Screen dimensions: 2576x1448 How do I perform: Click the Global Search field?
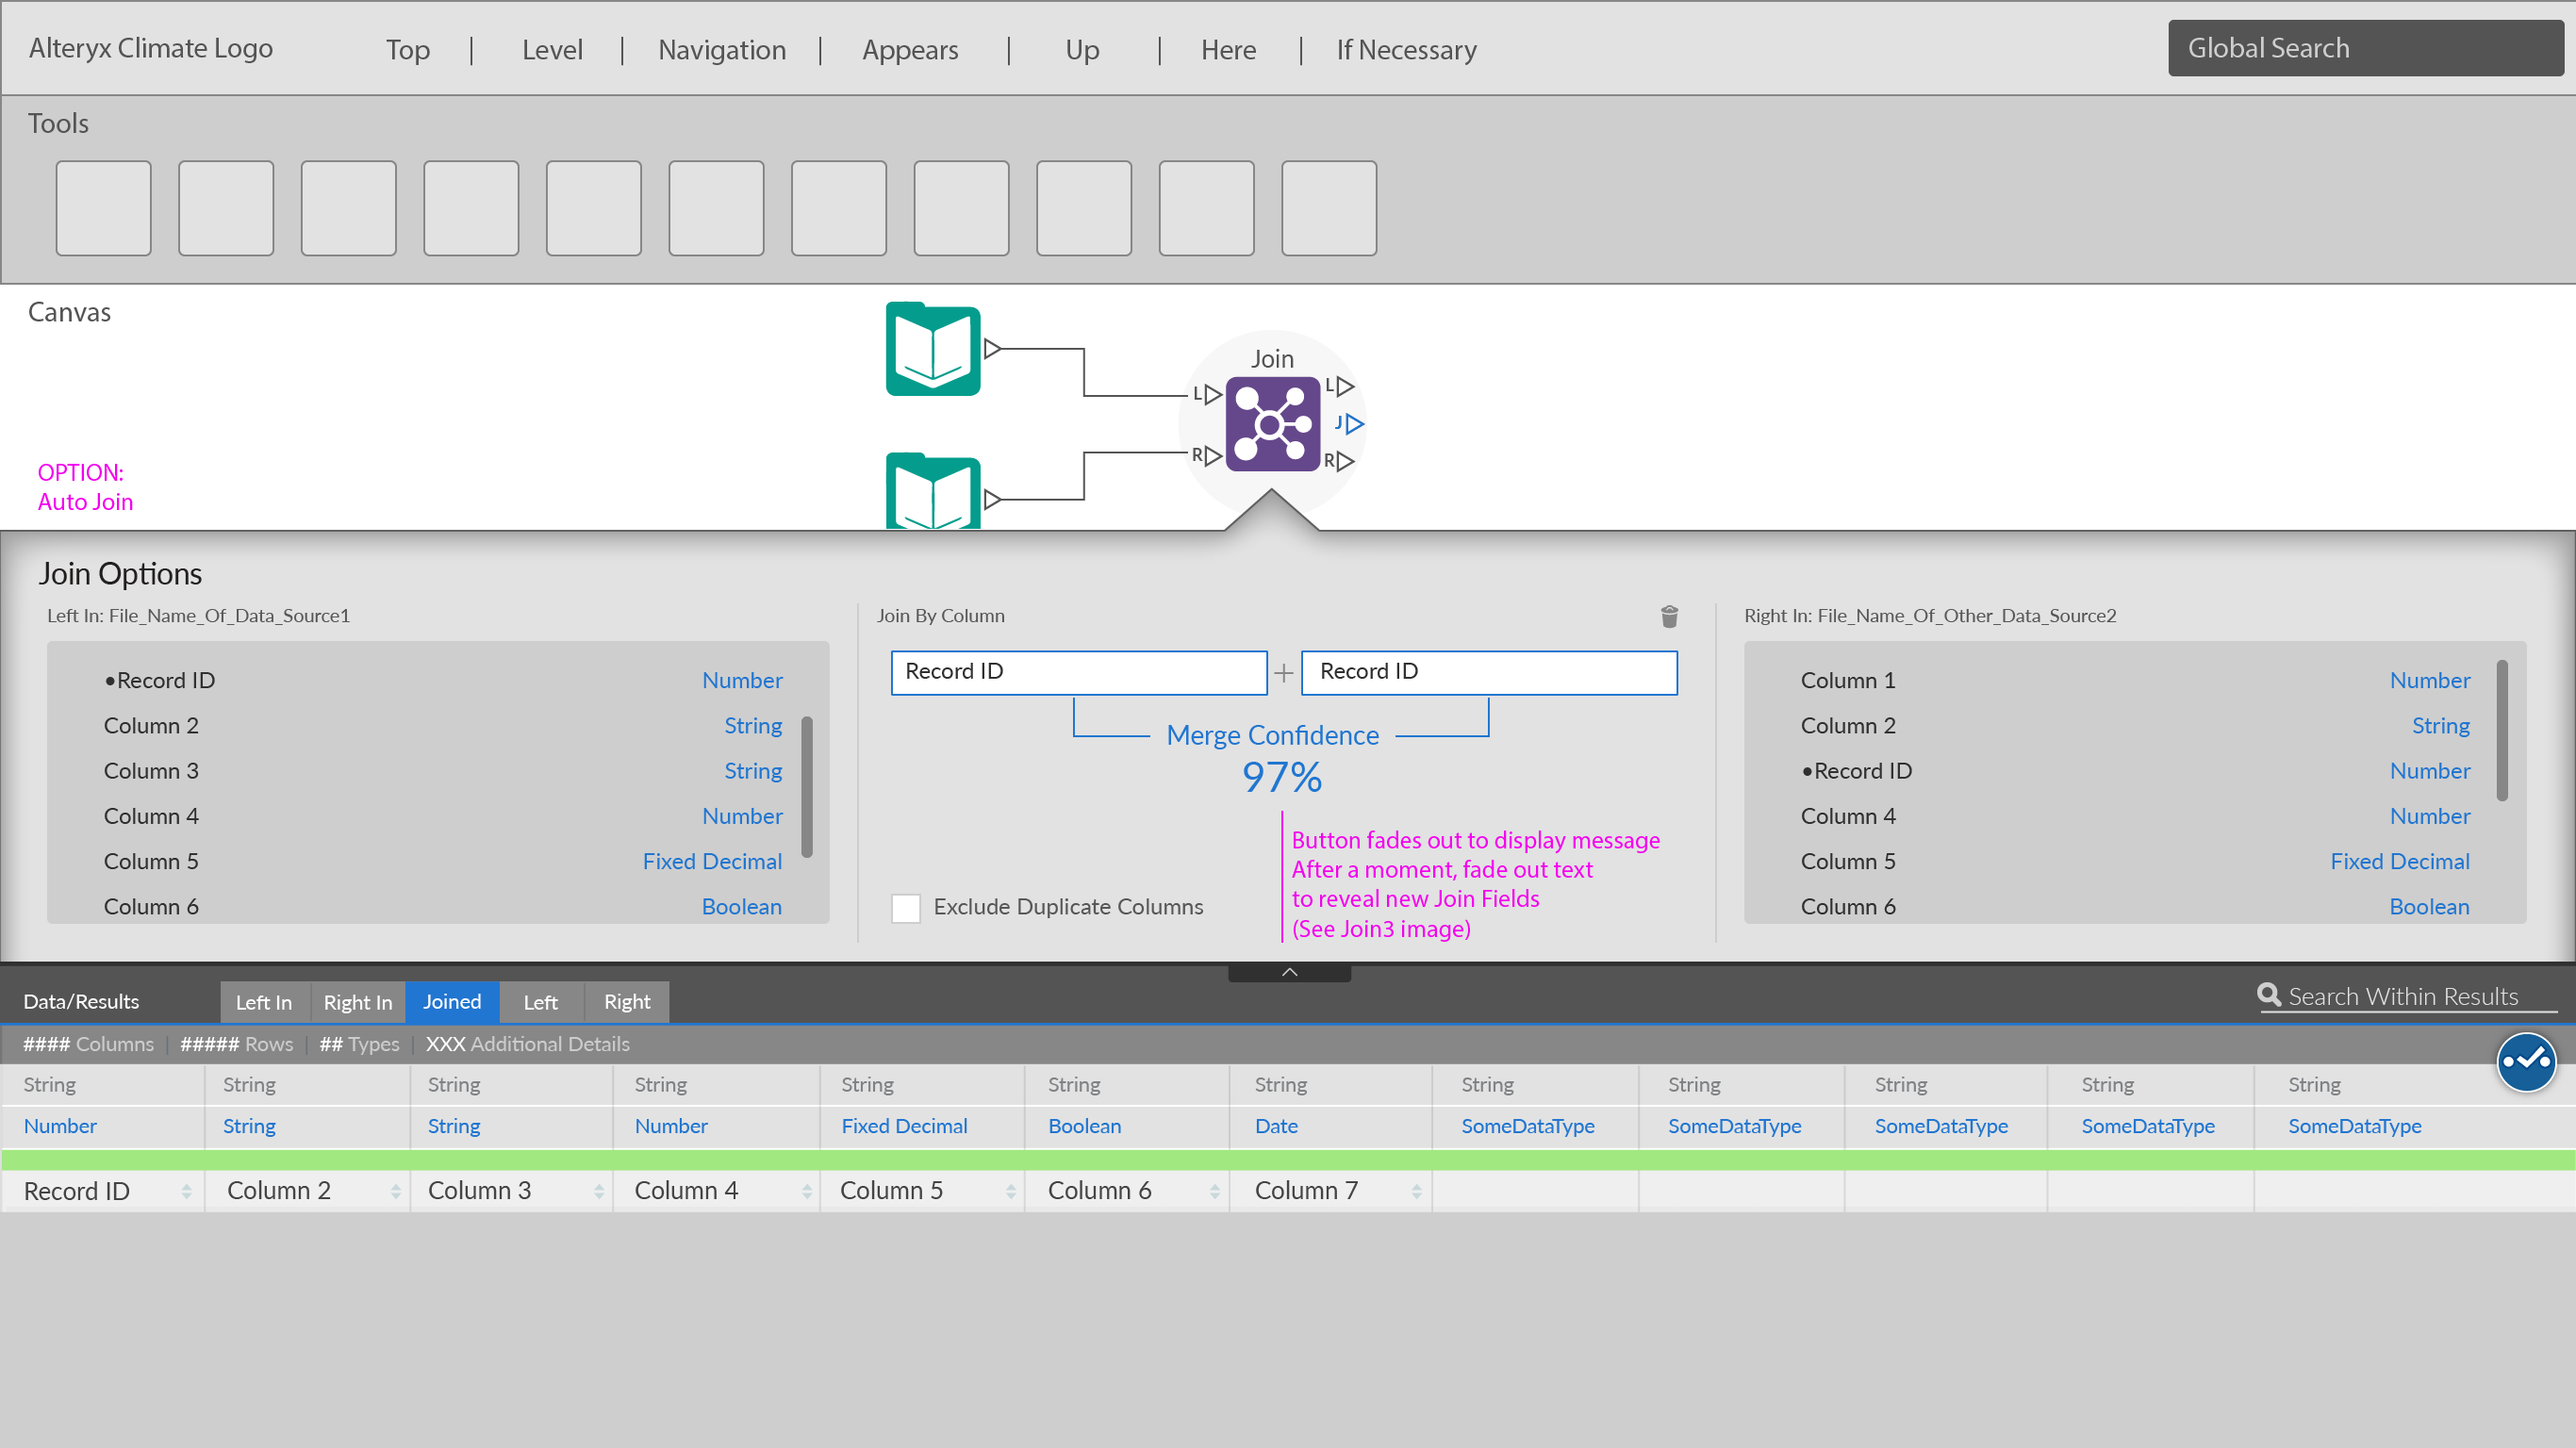(2364, 48)
